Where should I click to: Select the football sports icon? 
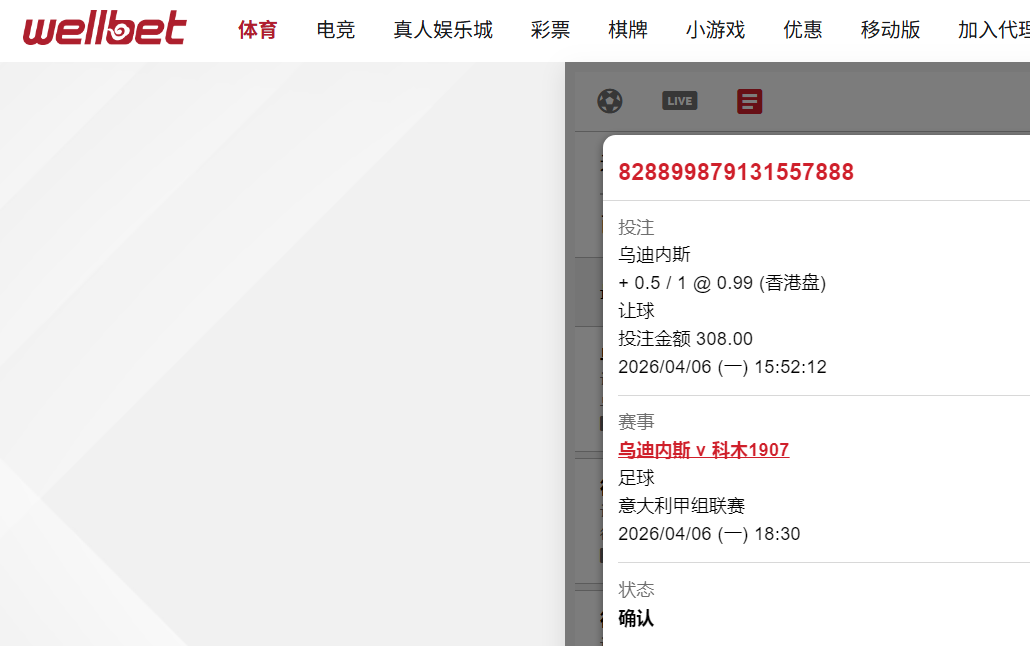pos(610,101)
